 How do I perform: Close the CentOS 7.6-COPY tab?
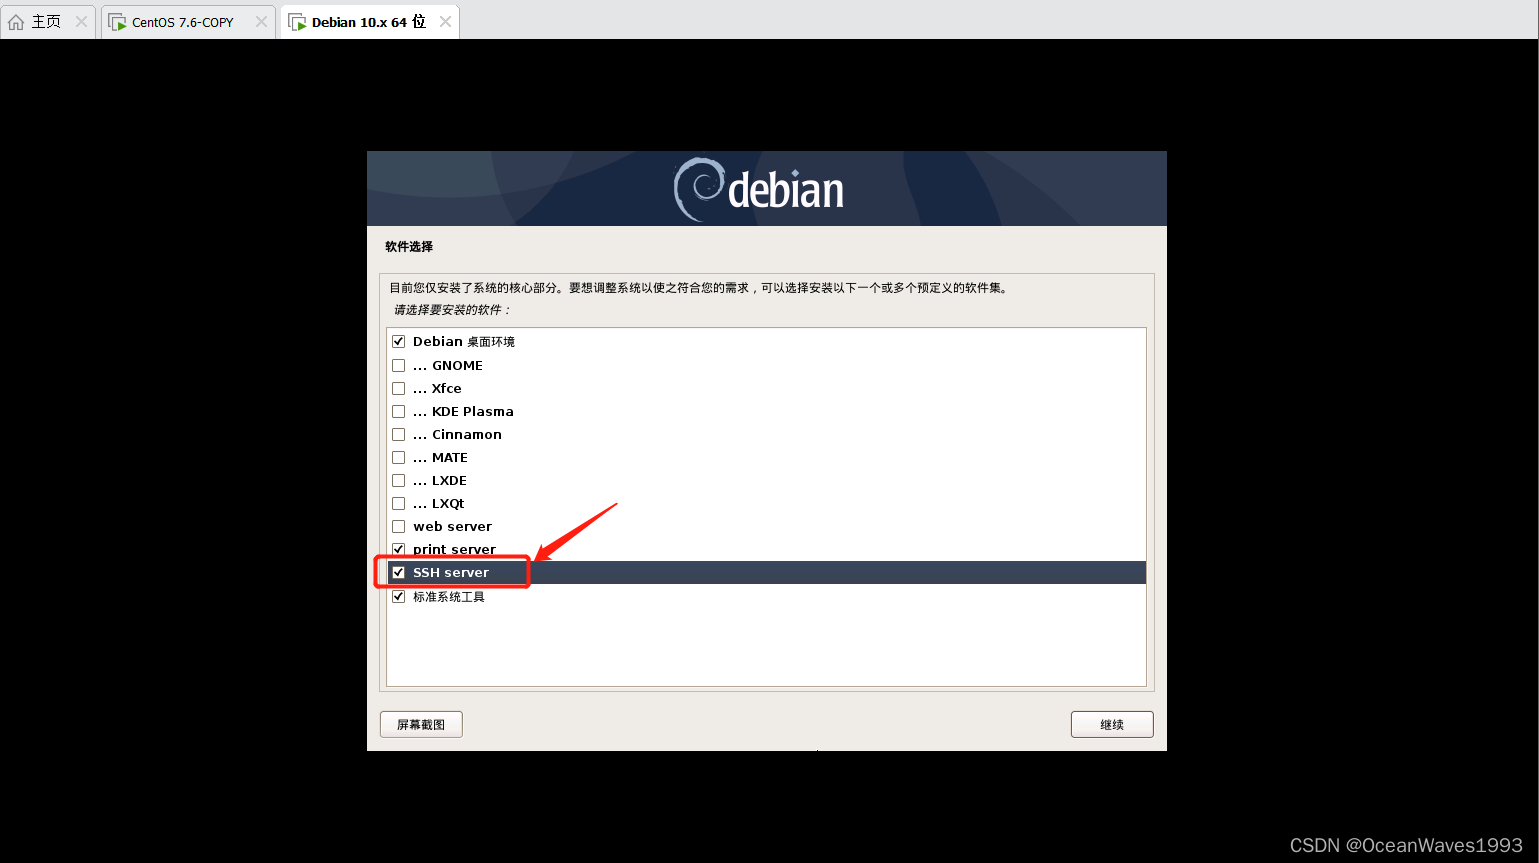click(261, 22)
